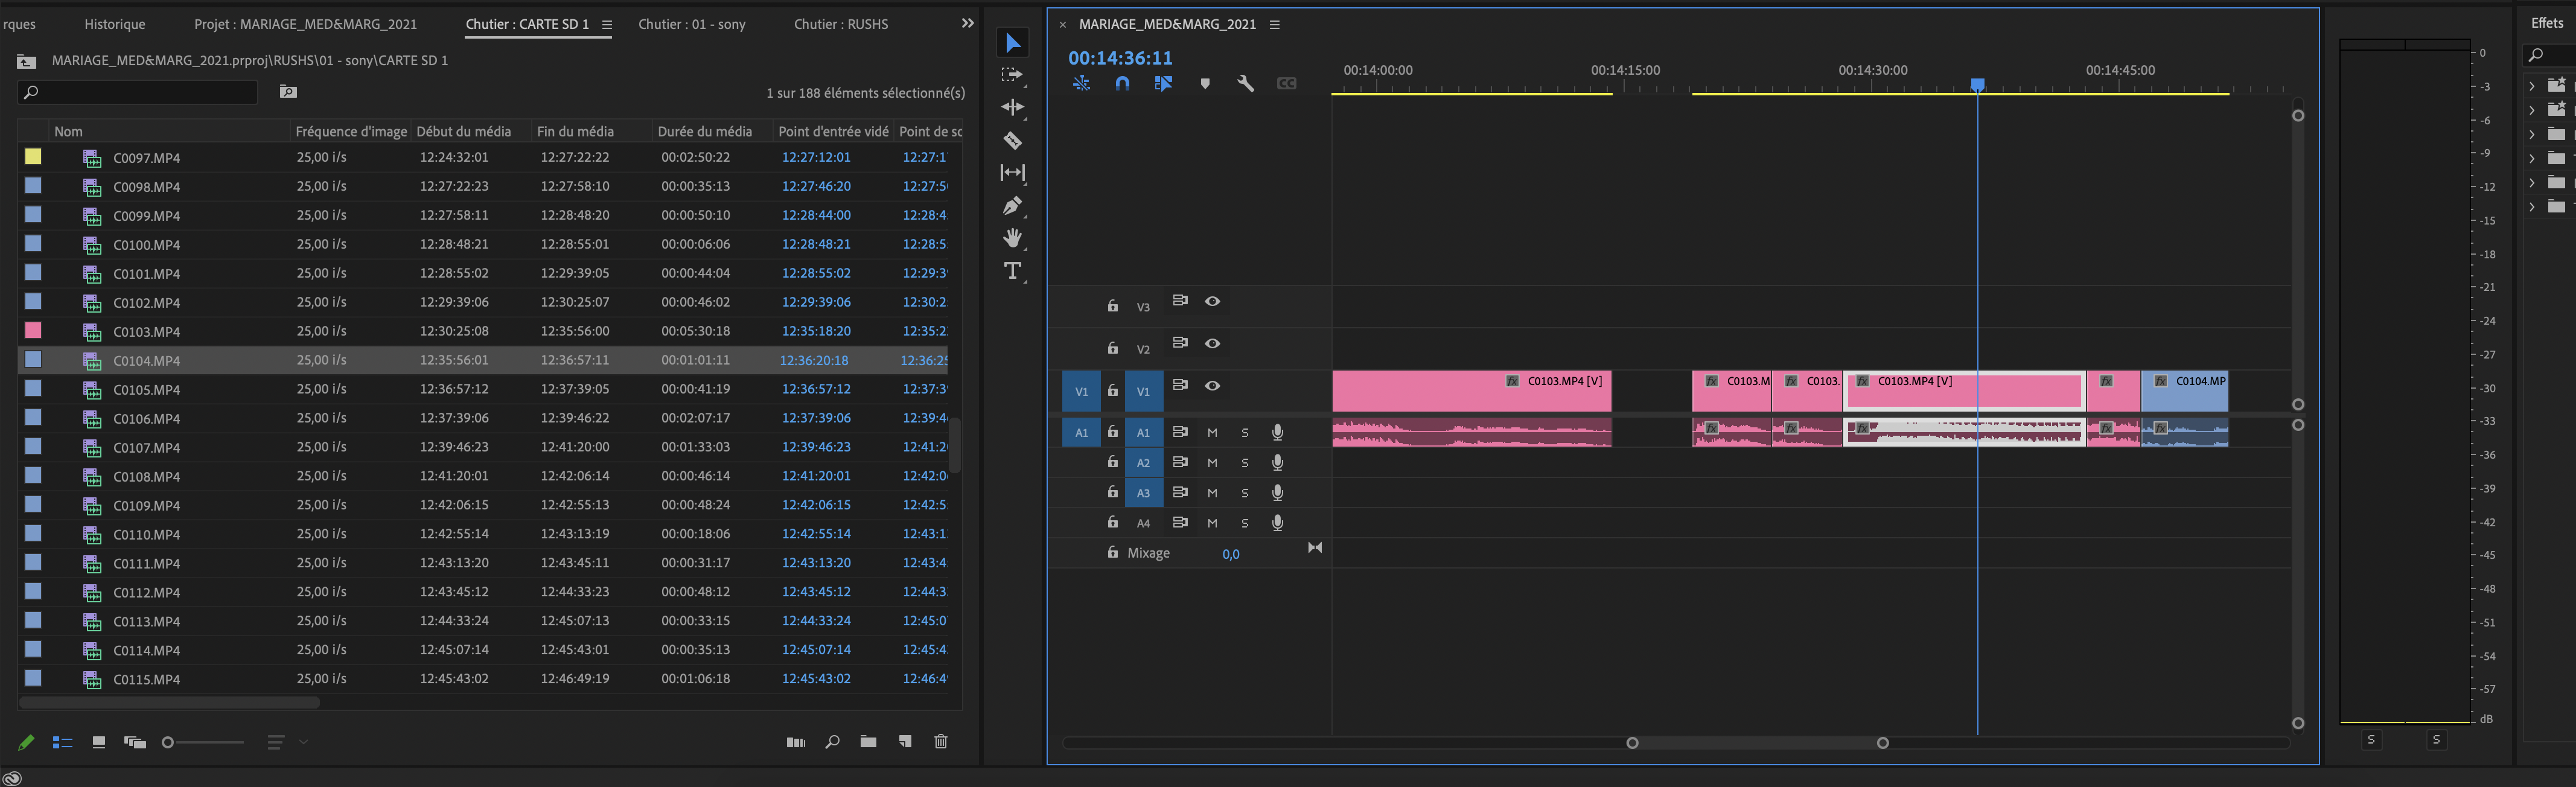Select the Hand tool
Viewport: 2576px width, 787px height.
1012,238
